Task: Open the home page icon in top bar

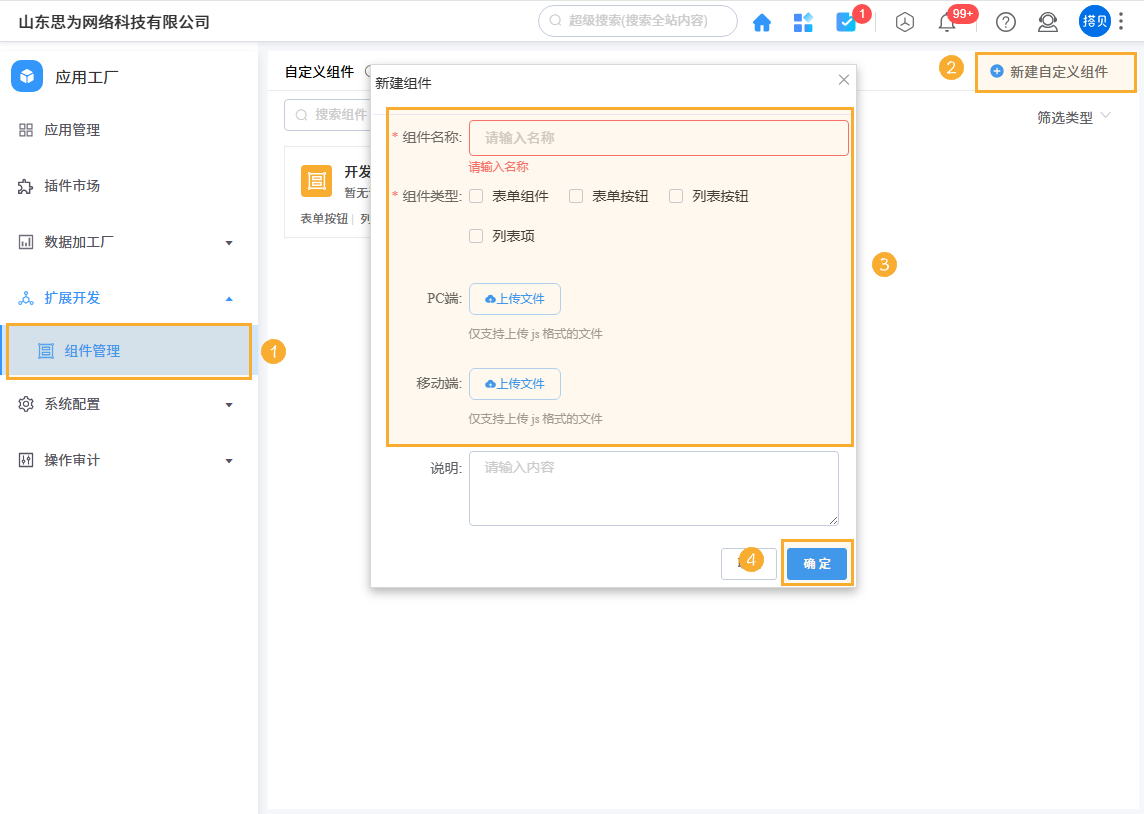Action: [762, 21]
